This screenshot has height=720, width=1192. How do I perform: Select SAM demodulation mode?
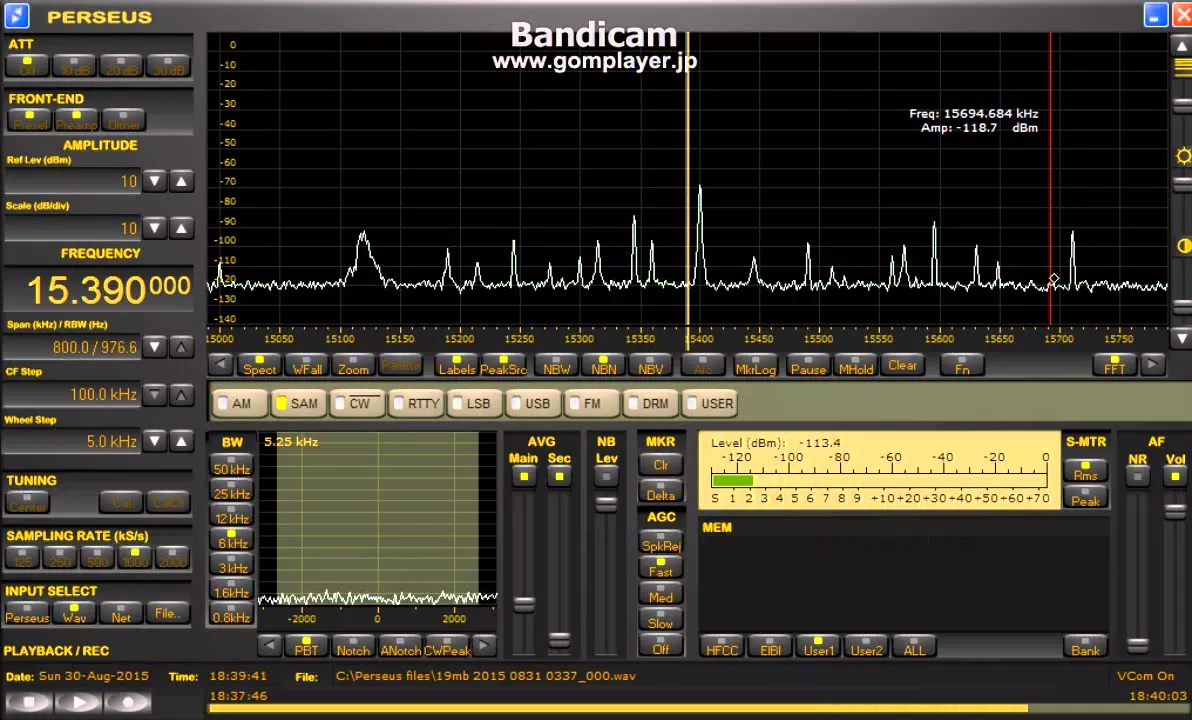297,404
